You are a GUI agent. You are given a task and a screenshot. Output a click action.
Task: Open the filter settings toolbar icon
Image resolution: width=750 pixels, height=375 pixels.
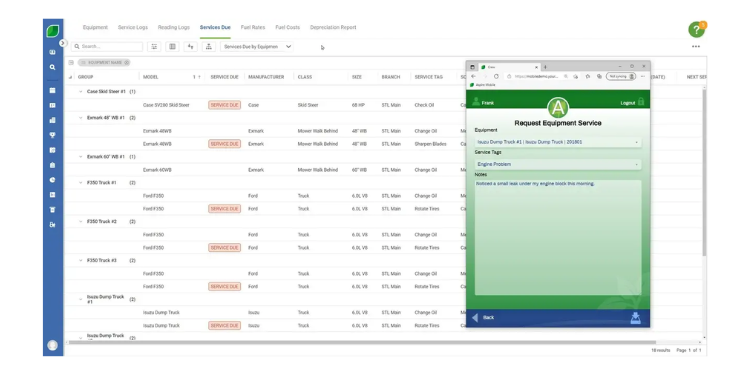coord(154,46)
